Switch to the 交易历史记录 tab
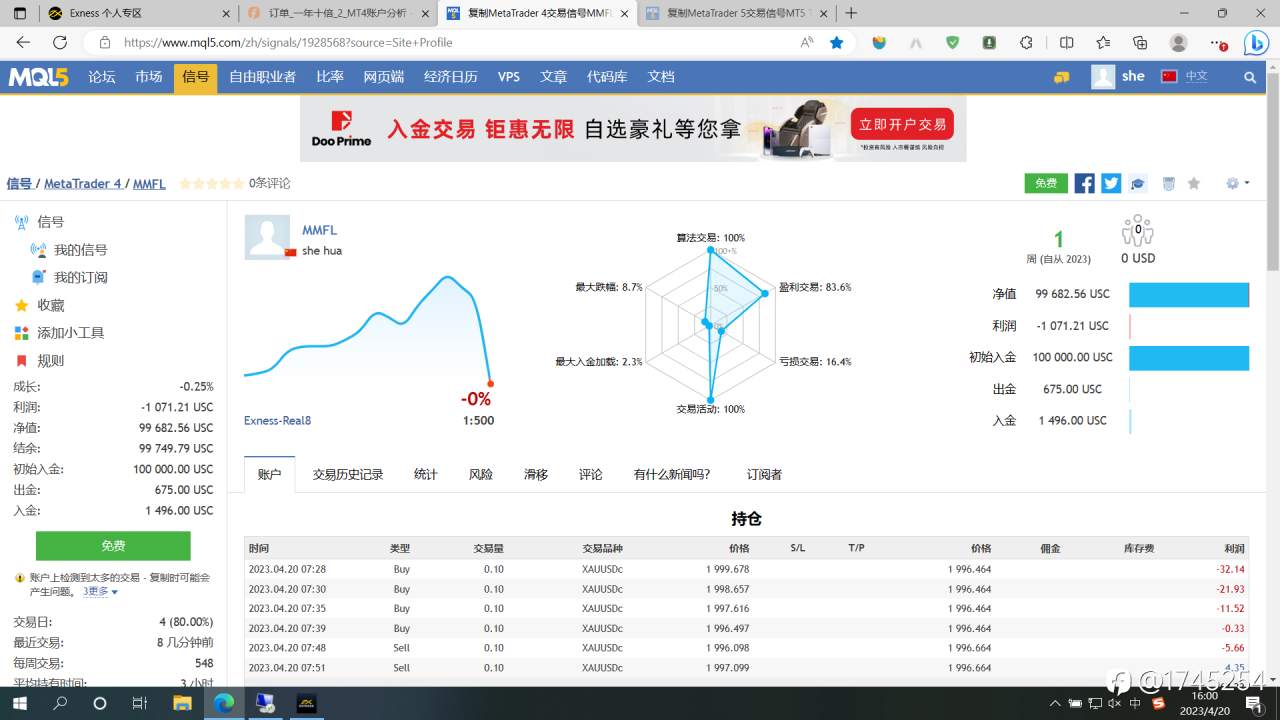This screenshot has width=1280, height=720. pos(348,474)
